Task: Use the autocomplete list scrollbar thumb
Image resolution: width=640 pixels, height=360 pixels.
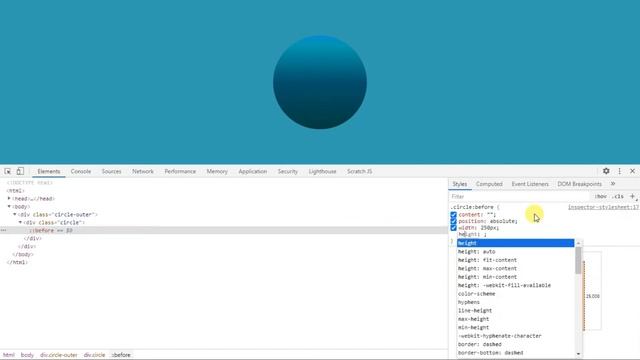Action: click(x=578, y=260)
